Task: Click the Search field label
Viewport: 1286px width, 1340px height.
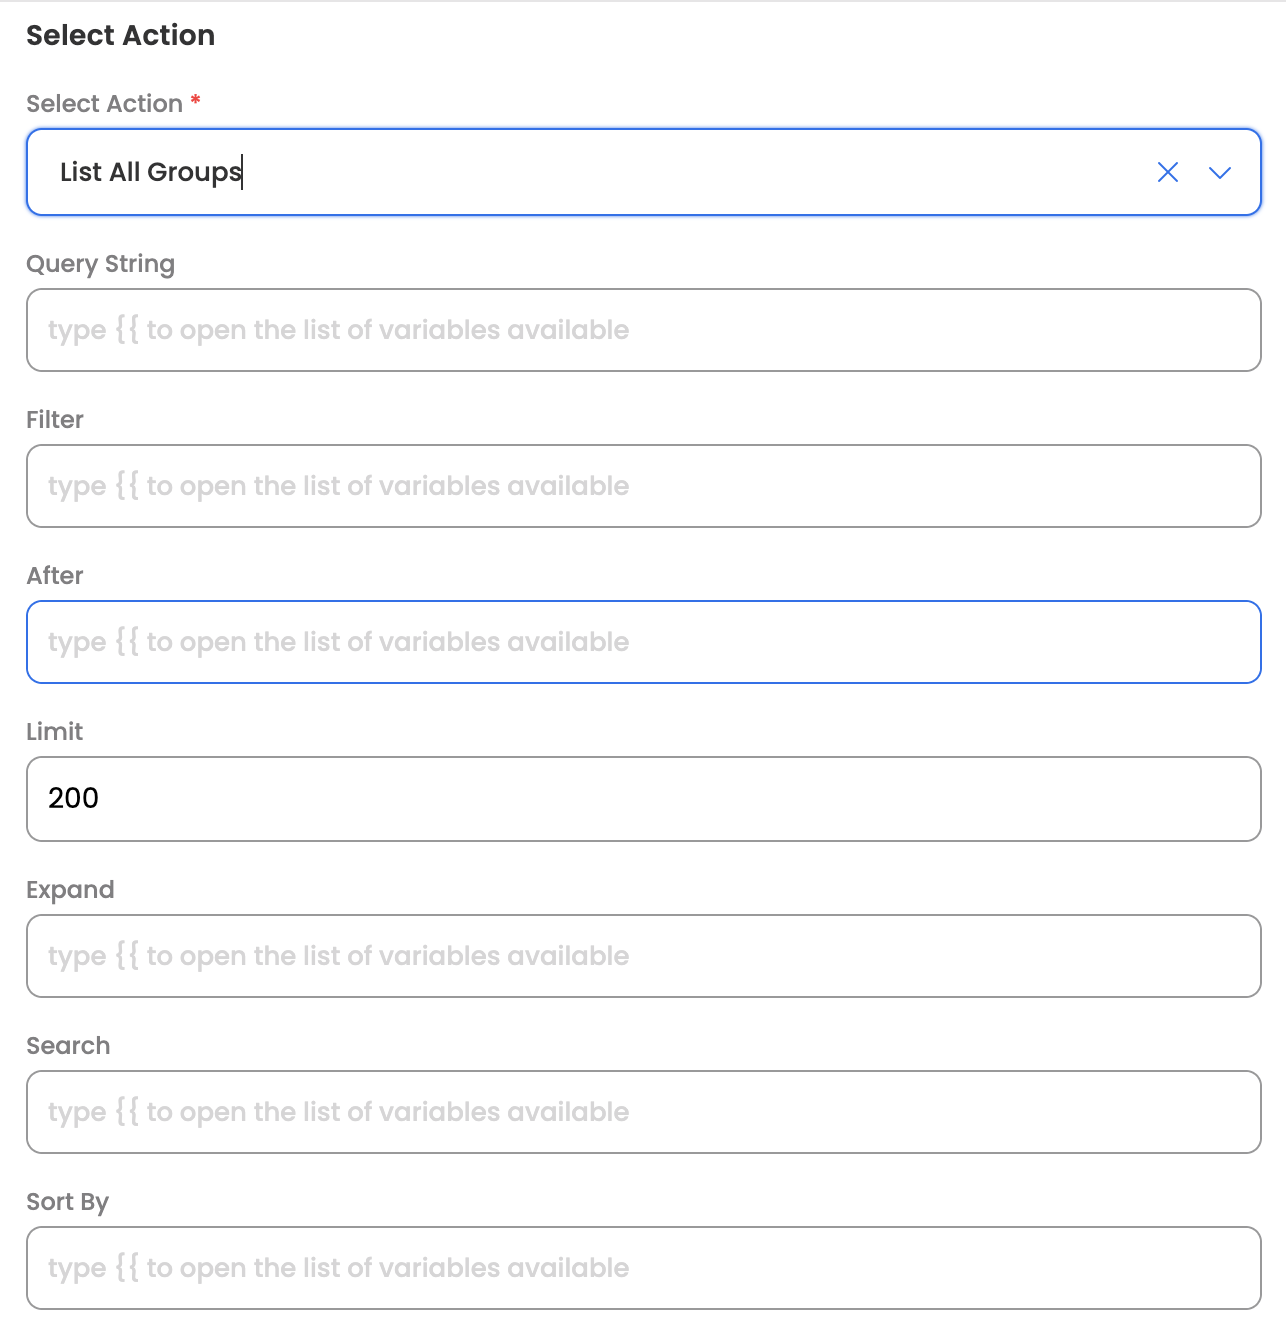Action: (x=68, y=1046)
